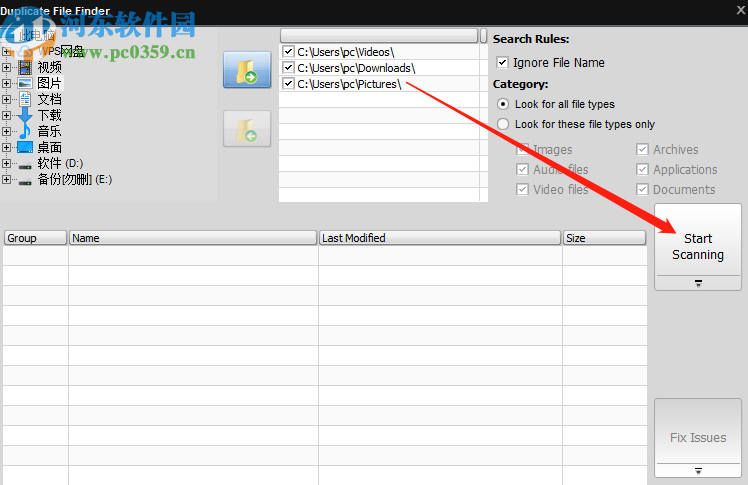Uncheck the C:\Users\pc\Pictures\ path checkbox

288,83
